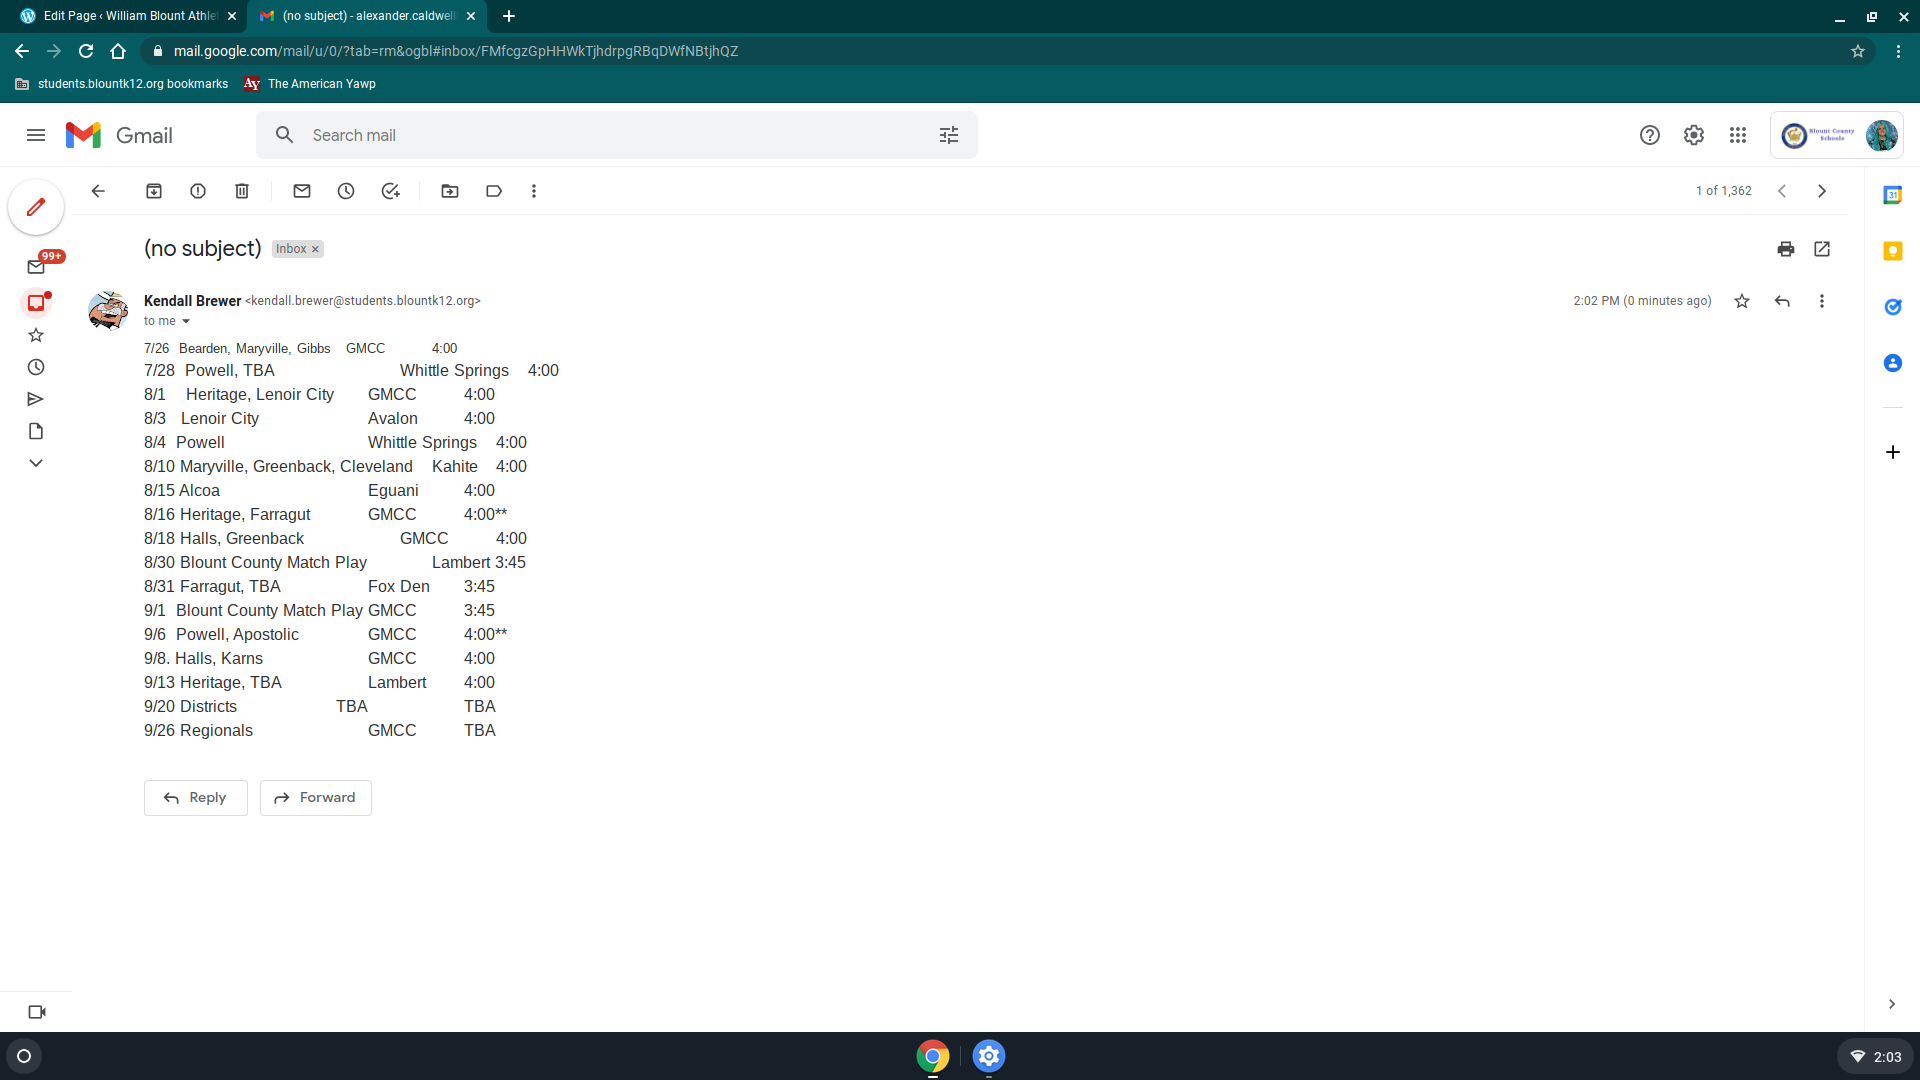1920x1080 pixels.
Task: Remove the Inbox label from email
Action: tap(315, 249)
